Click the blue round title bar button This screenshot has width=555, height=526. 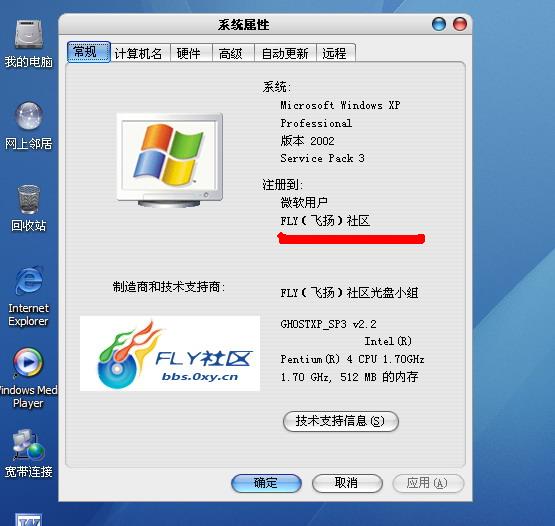[439, 24]
